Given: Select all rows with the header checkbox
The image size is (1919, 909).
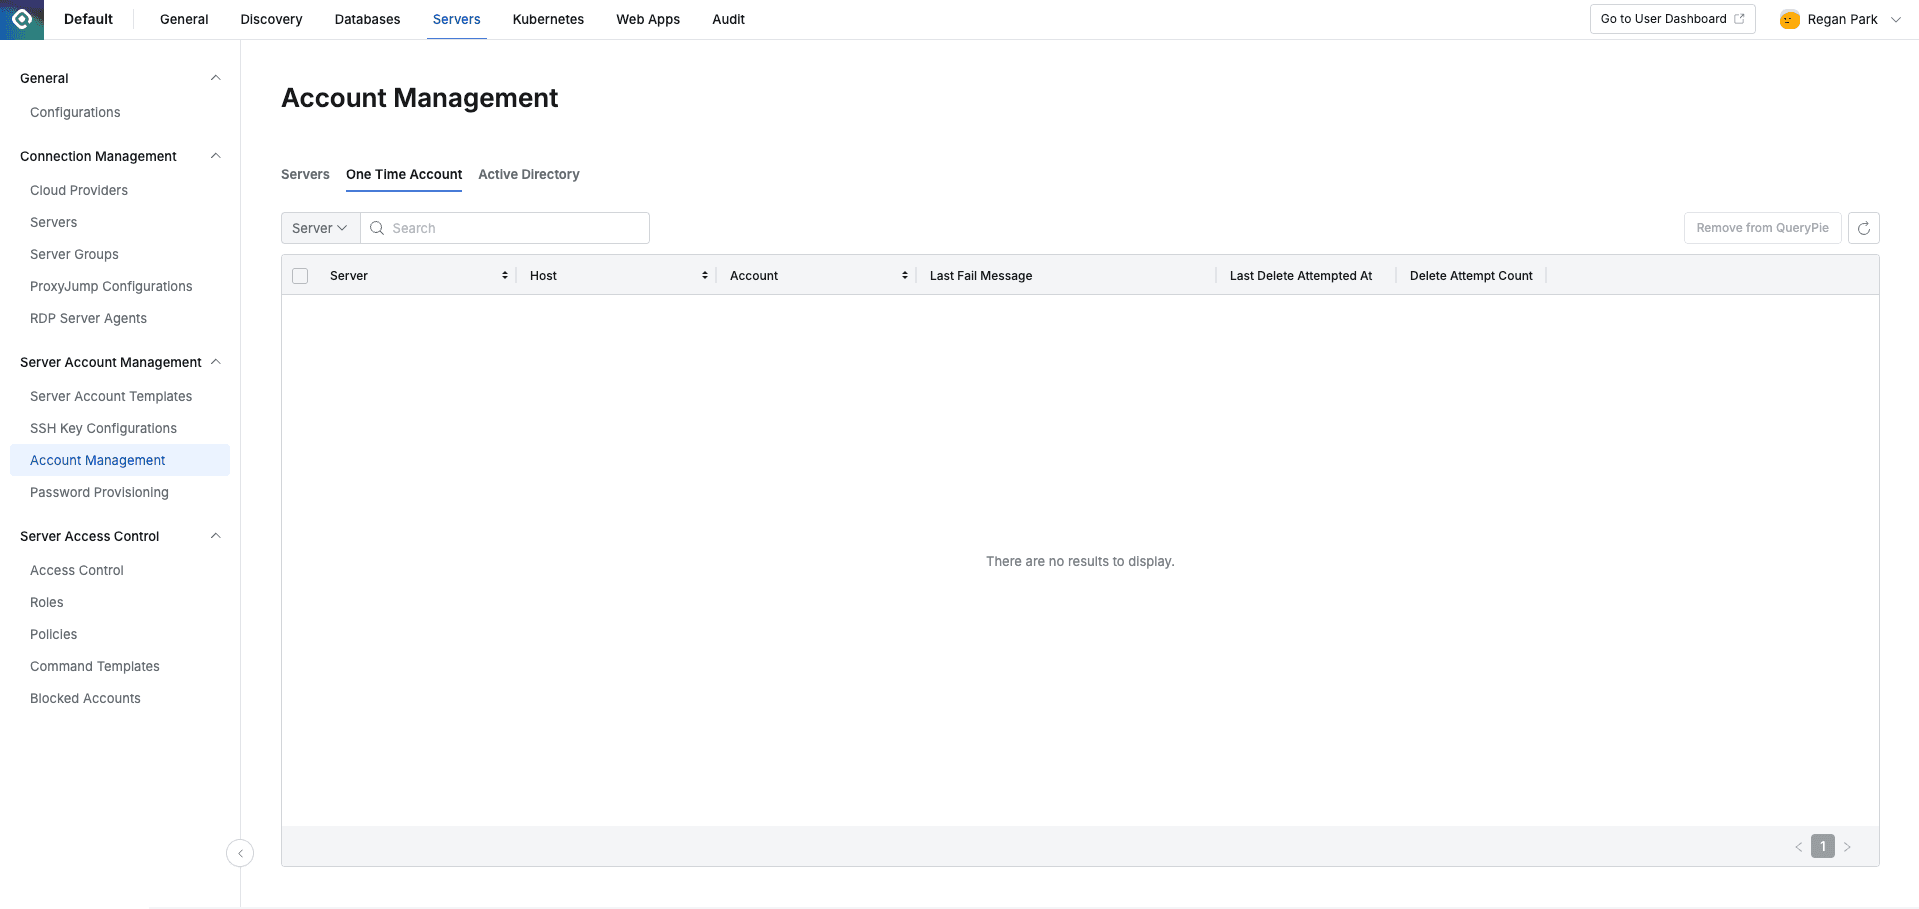Looking at the screenshot, I should coord(300,275).
